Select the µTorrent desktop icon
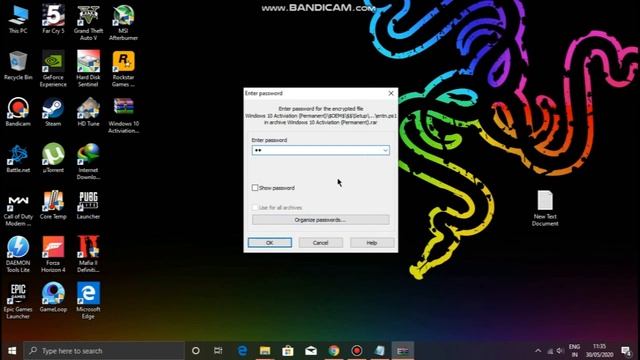The image size is (640, 360). pyautogui.click(x=53, y=159)
